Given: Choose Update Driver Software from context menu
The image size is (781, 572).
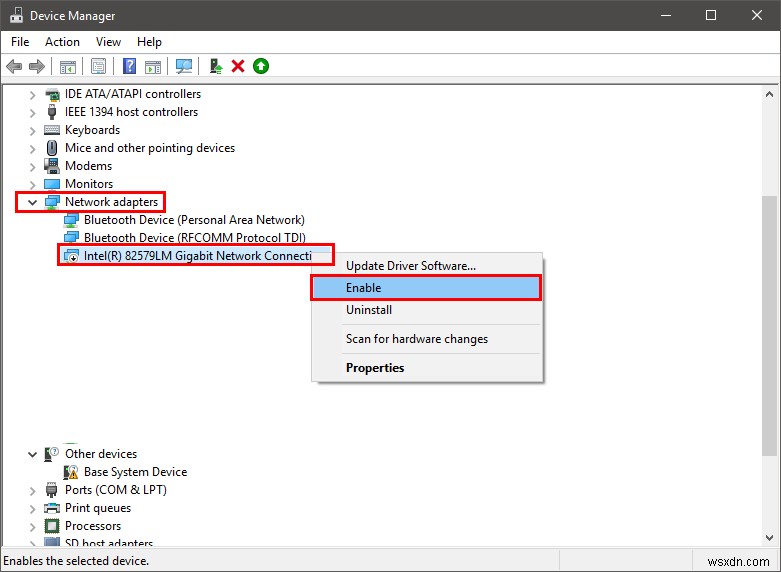Looking at the screenshot, I should [427, 266].
